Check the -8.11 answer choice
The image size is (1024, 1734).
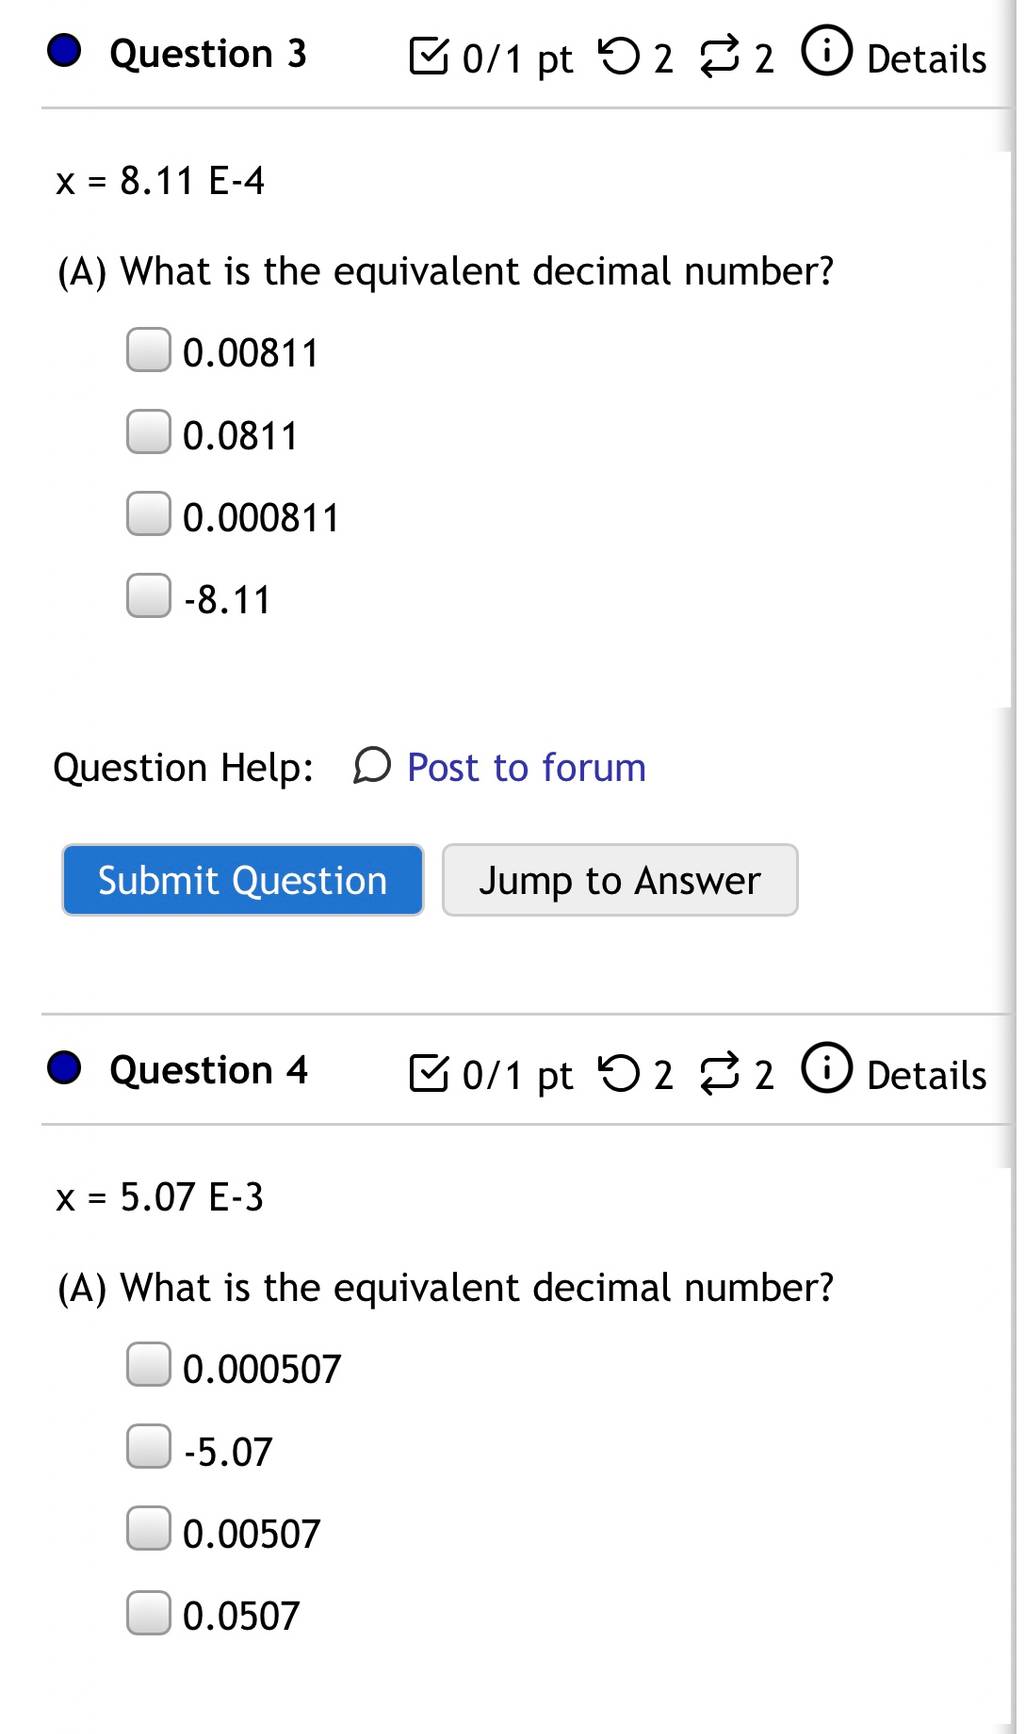(148, 596)
